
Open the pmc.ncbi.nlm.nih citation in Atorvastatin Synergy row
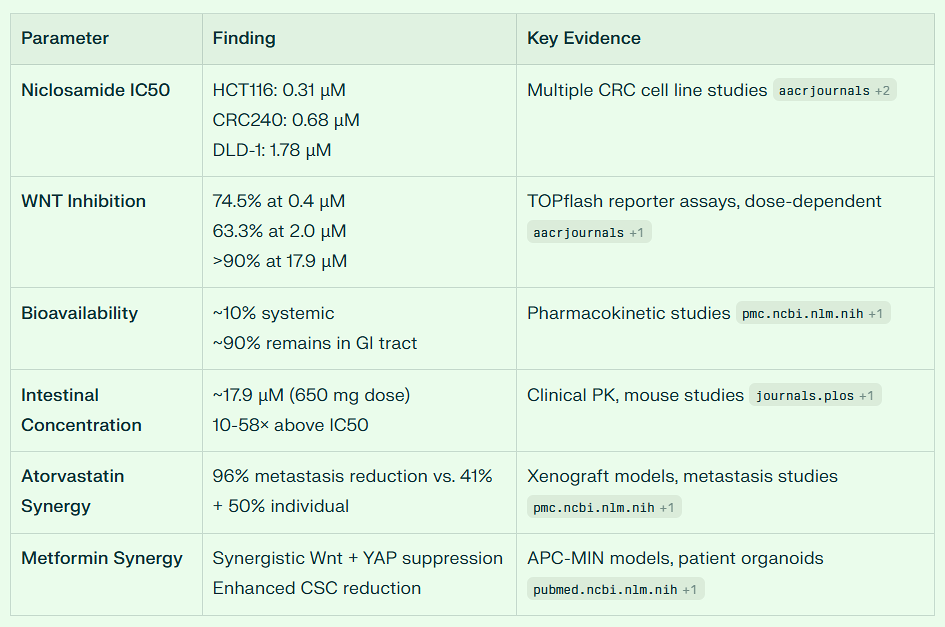tap(603, 507)
